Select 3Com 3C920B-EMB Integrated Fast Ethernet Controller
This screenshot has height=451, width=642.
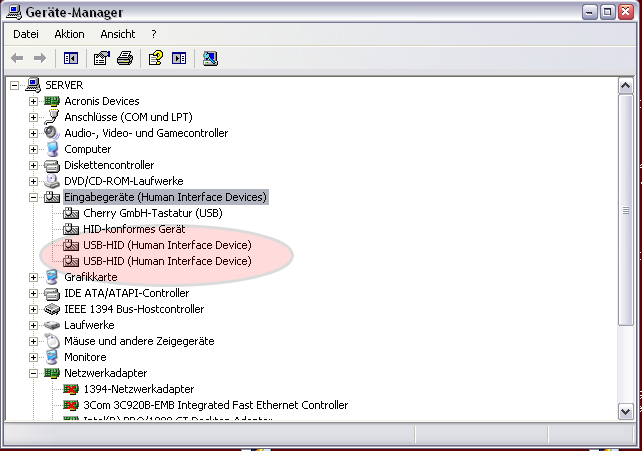point(216,405)
